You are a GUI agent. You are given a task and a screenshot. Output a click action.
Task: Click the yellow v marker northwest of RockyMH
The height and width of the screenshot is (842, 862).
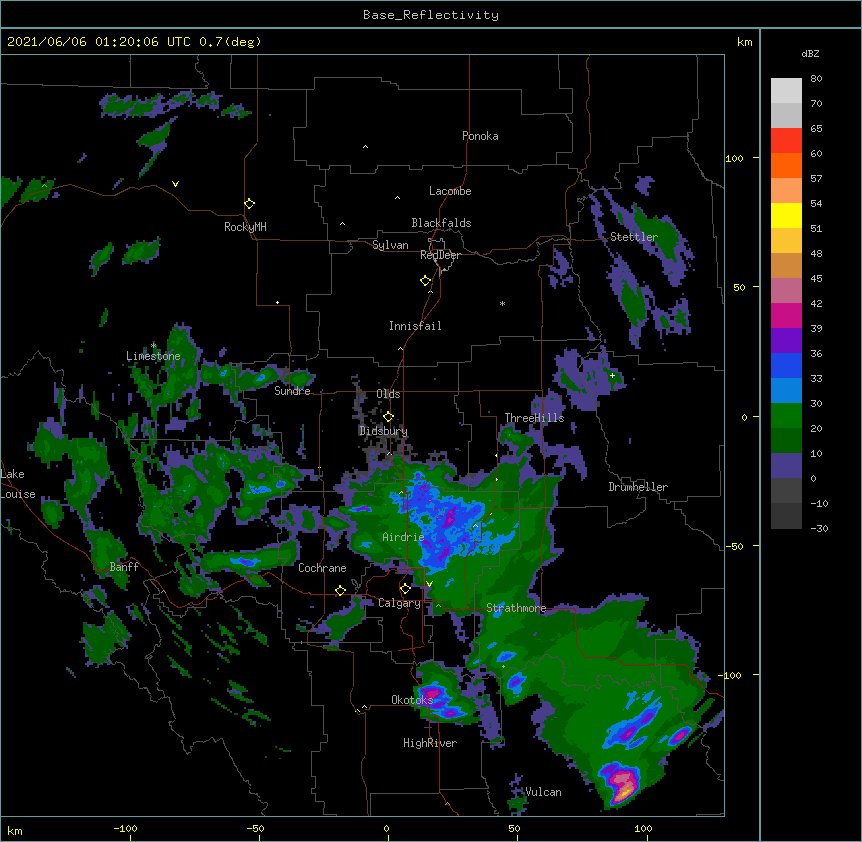175,184
